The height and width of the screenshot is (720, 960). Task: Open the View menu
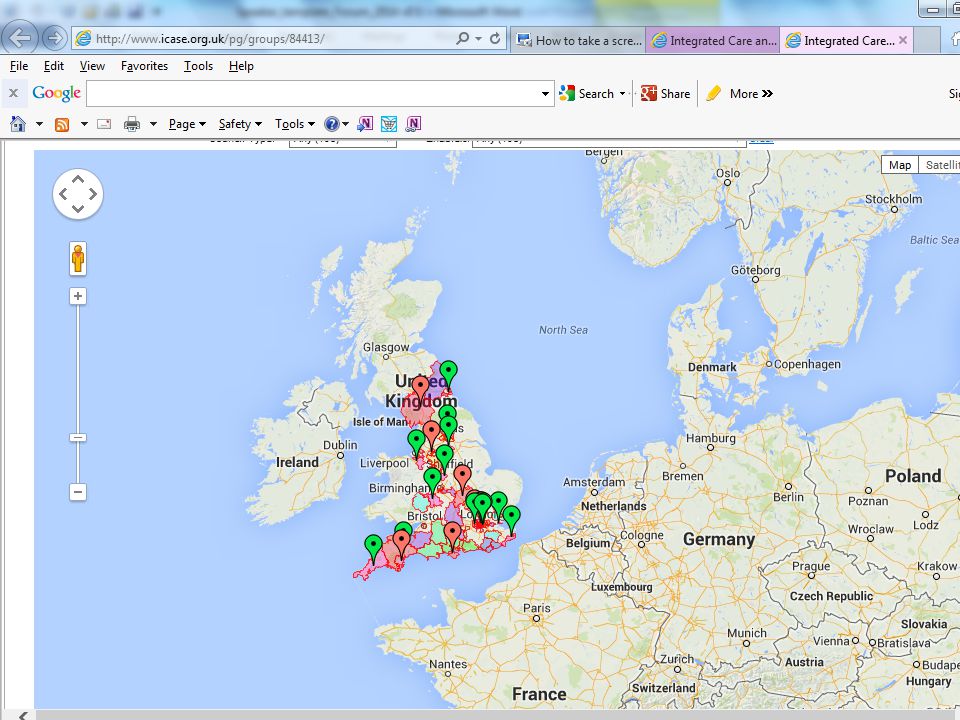(92, 66)
